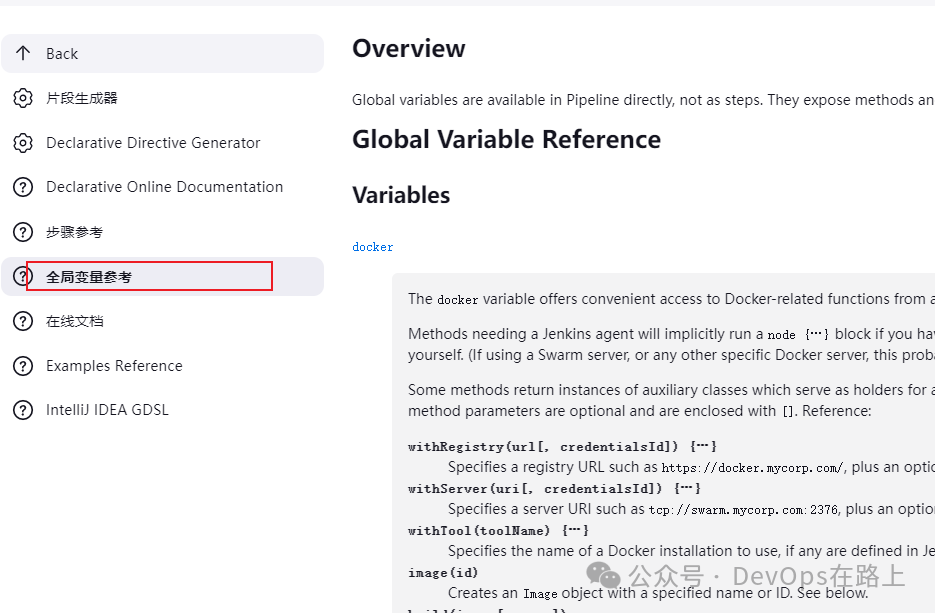
Task: Click the help icon beside 全局变量参考
Action: (x=23, y=277)
